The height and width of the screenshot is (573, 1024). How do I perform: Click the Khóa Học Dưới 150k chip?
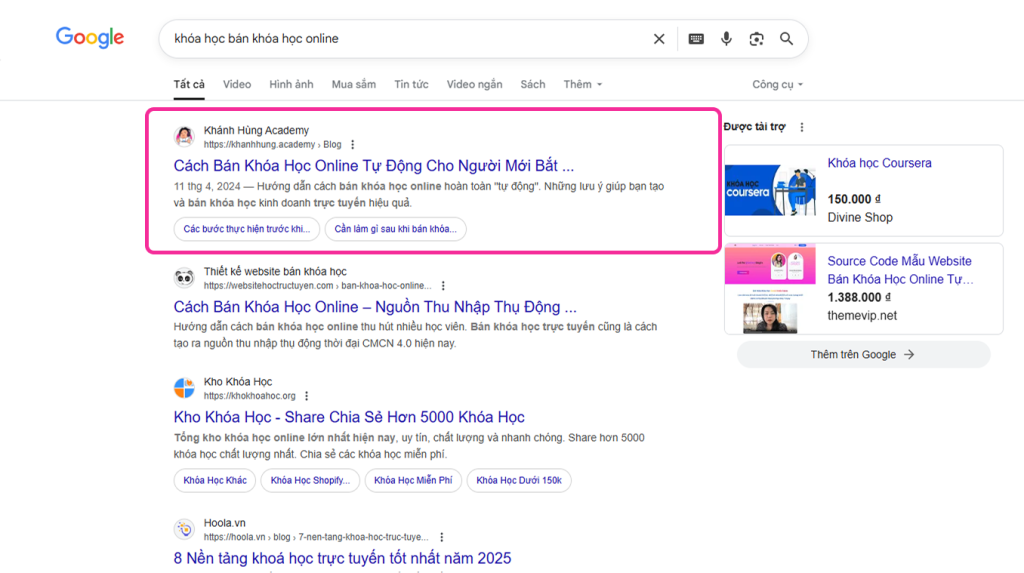pos(519,480)
